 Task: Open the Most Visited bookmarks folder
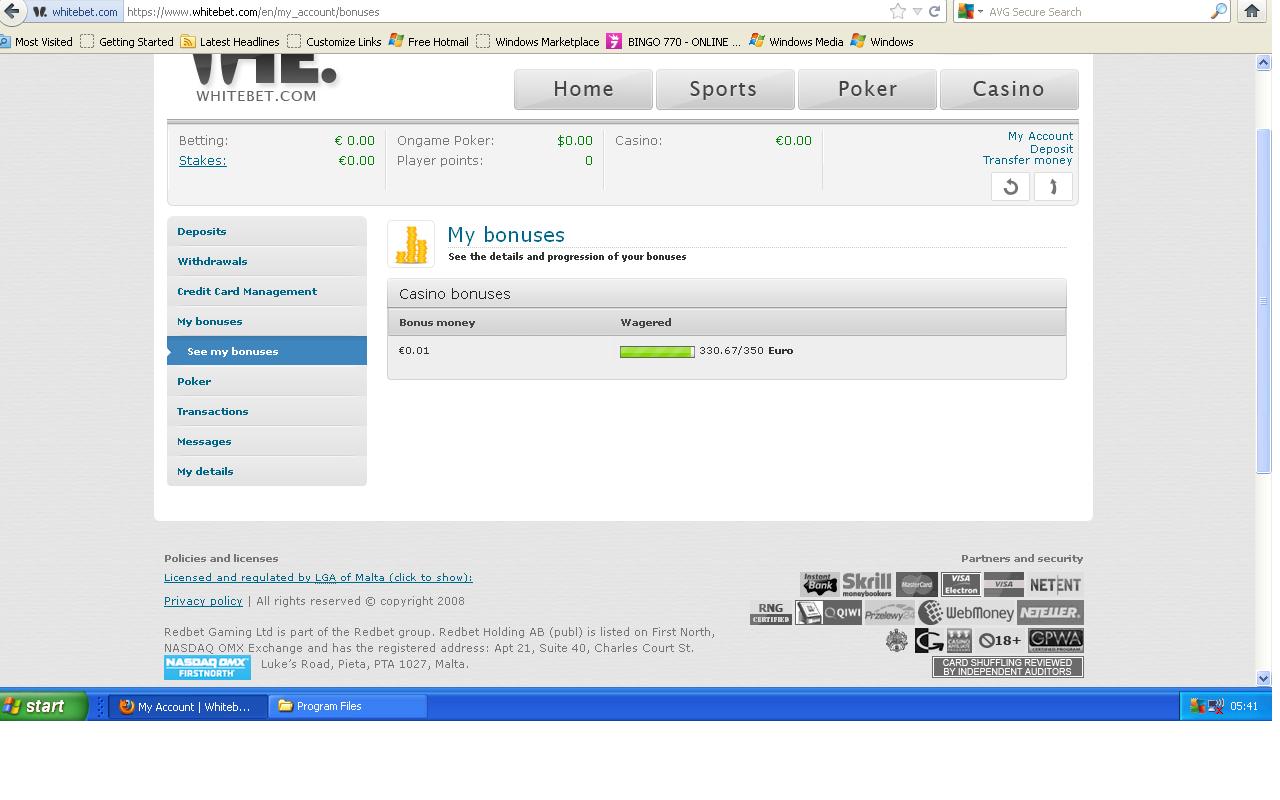click(x=36, y=42)
